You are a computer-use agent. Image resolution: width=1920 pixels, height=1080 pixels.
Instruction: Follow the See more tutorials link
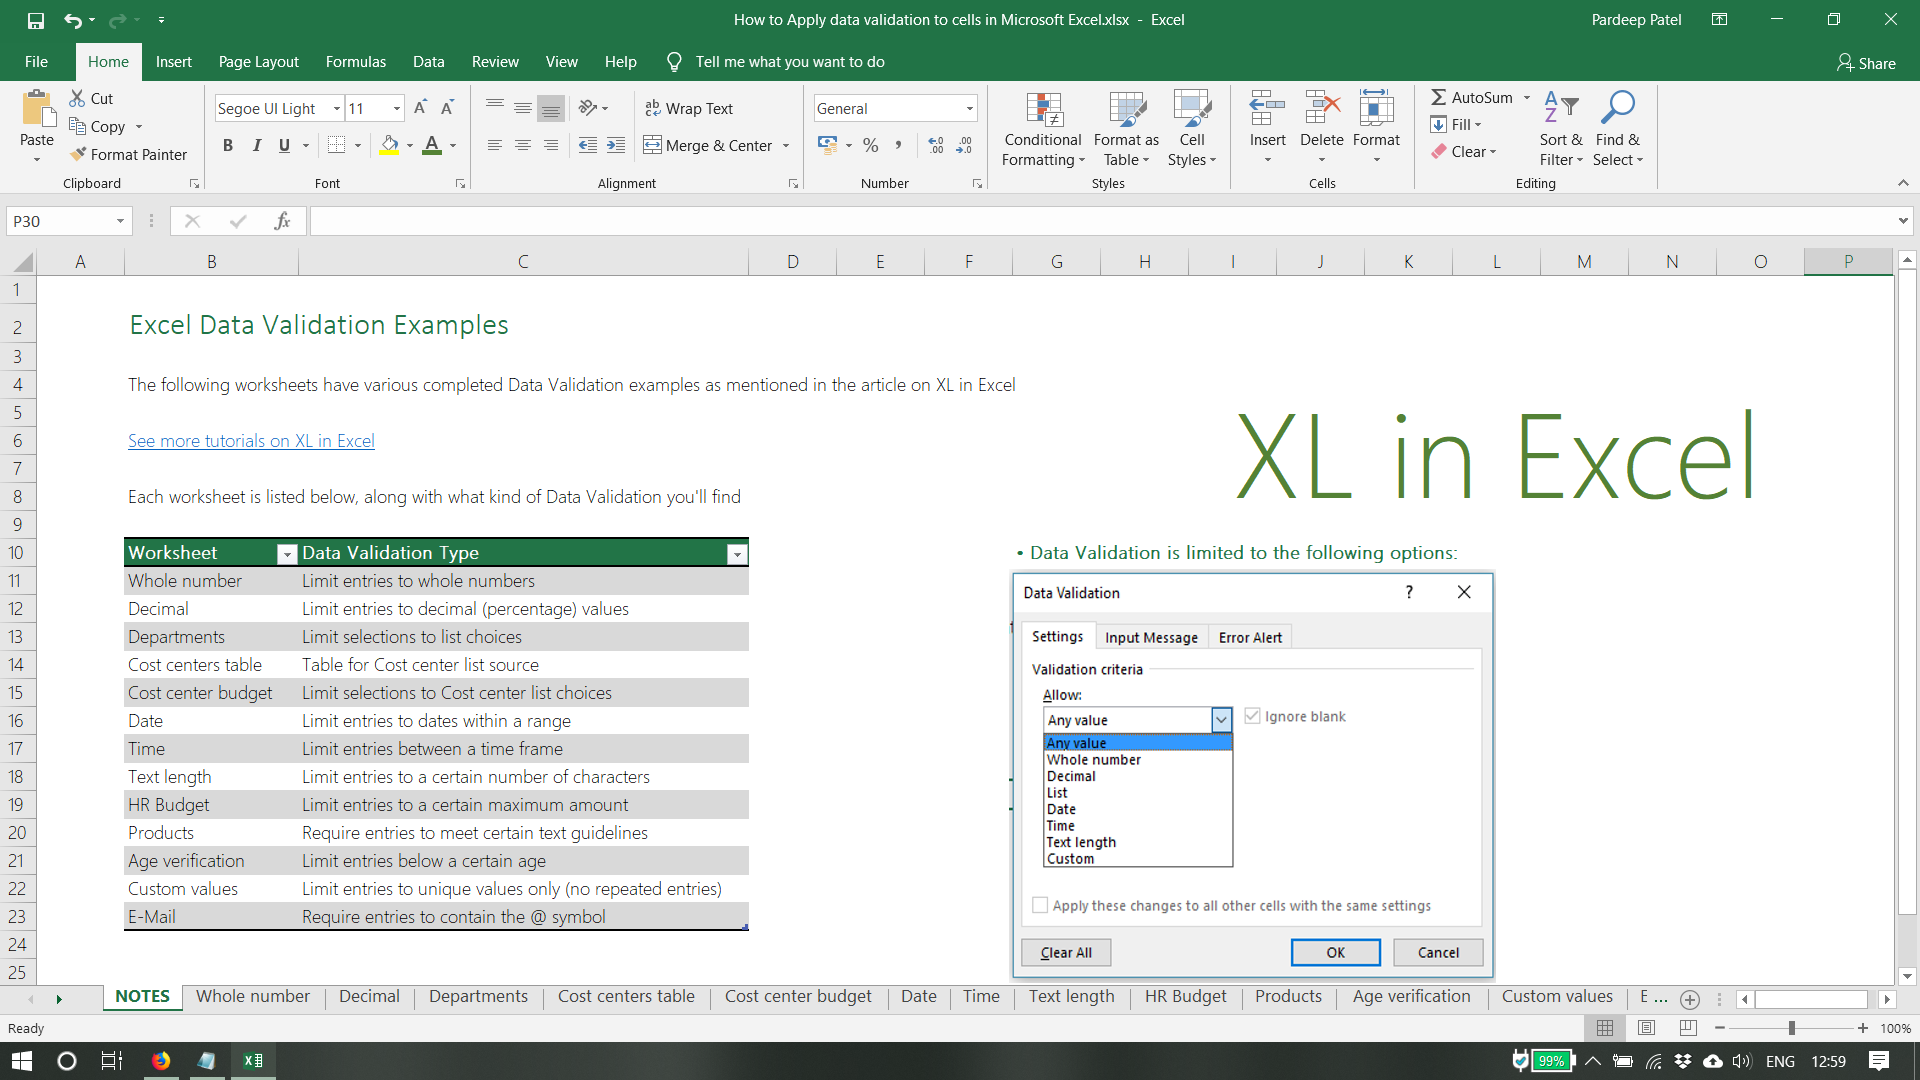pyautogui.click(x=251, y=440)
